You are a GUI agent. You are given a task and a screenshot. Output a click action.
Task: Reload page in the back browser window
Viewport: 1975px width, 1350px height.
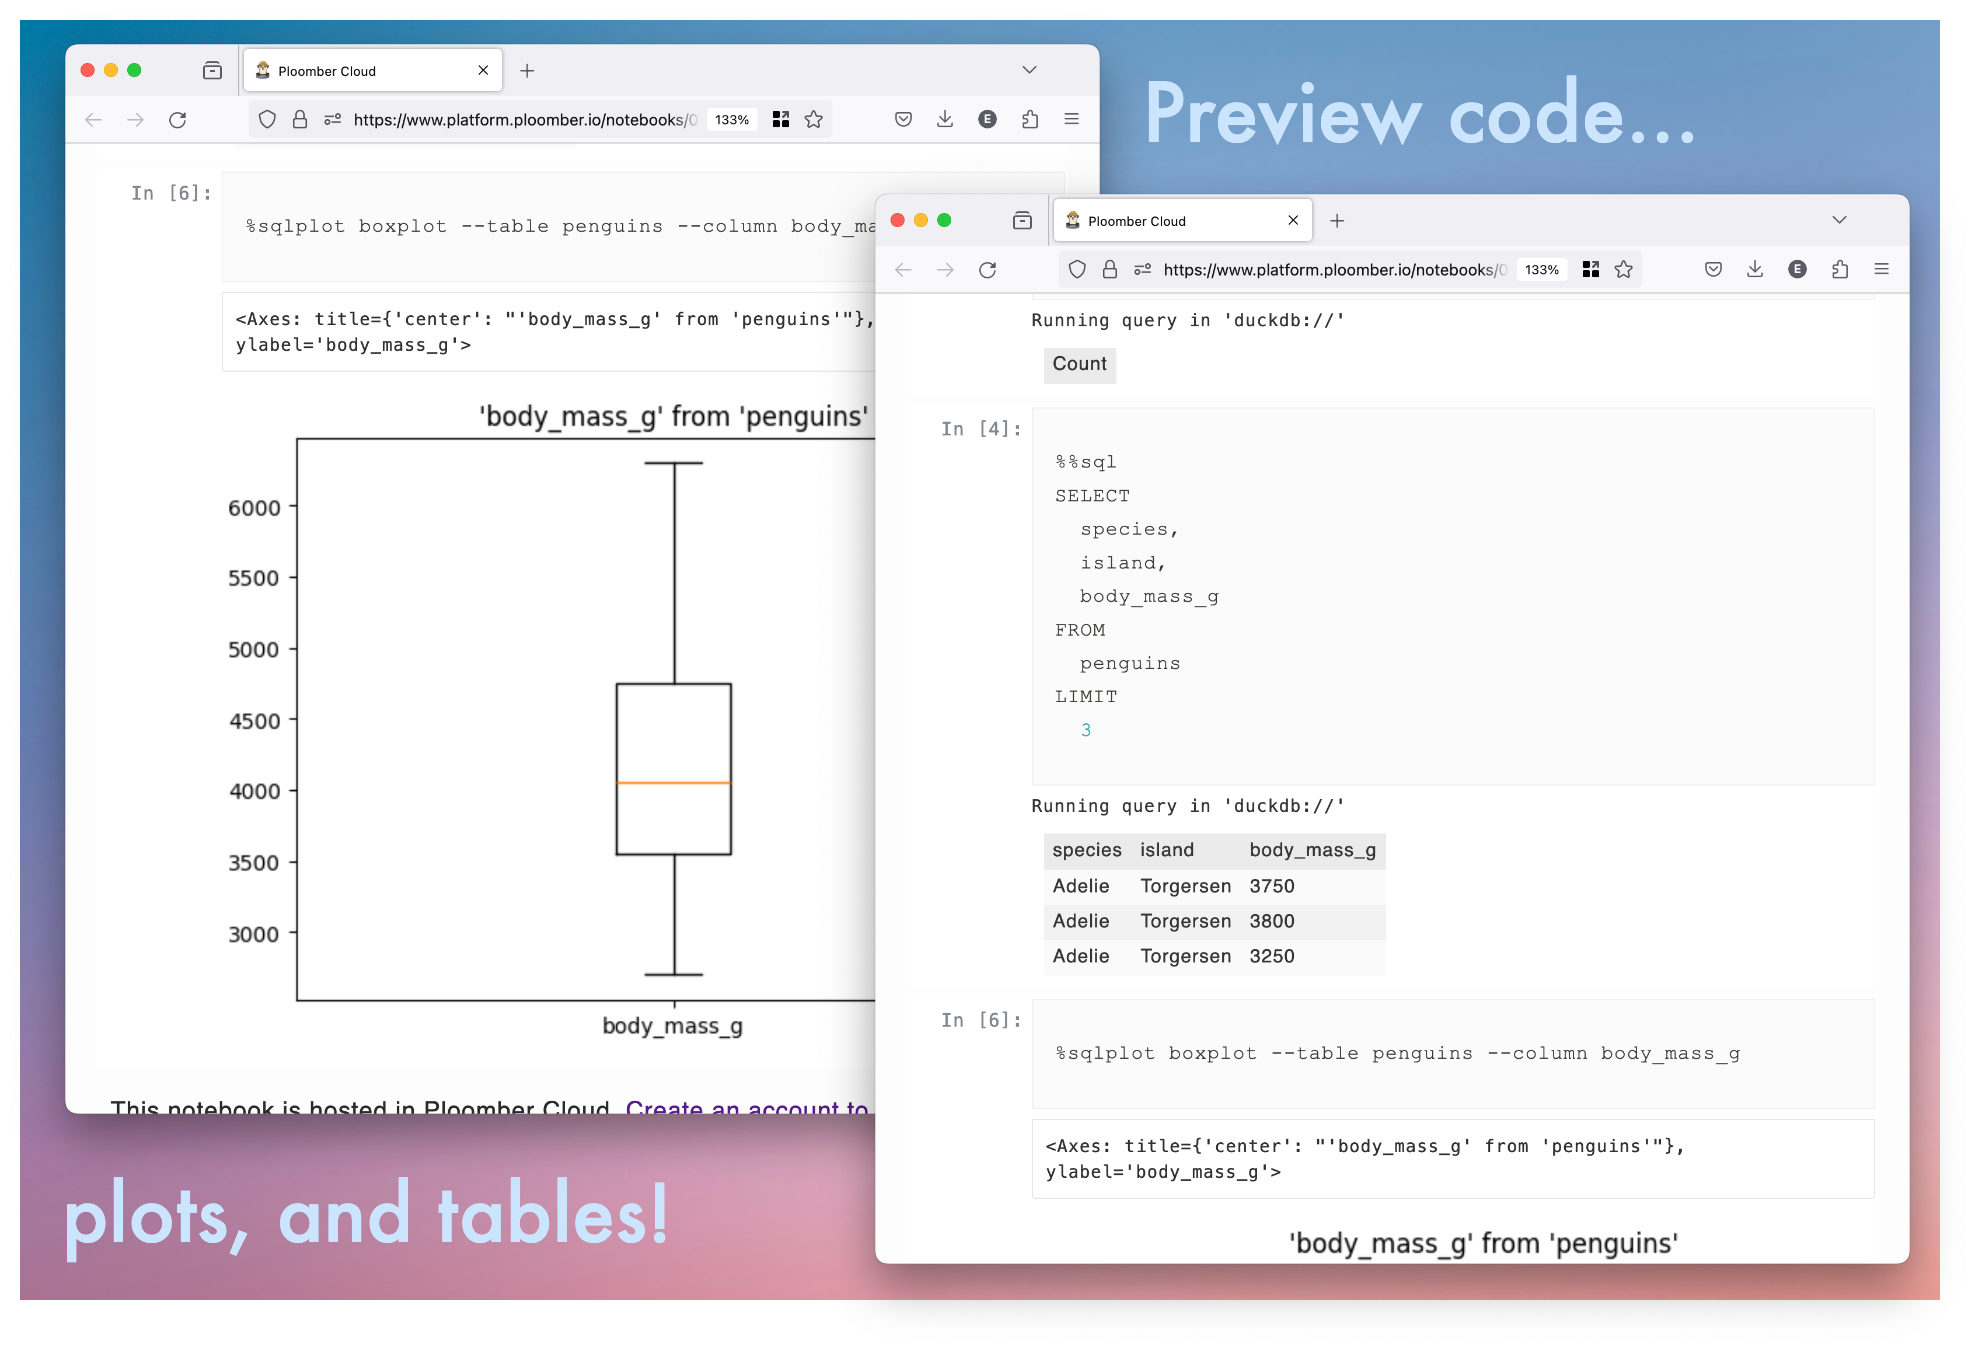(x=177, y=120)
